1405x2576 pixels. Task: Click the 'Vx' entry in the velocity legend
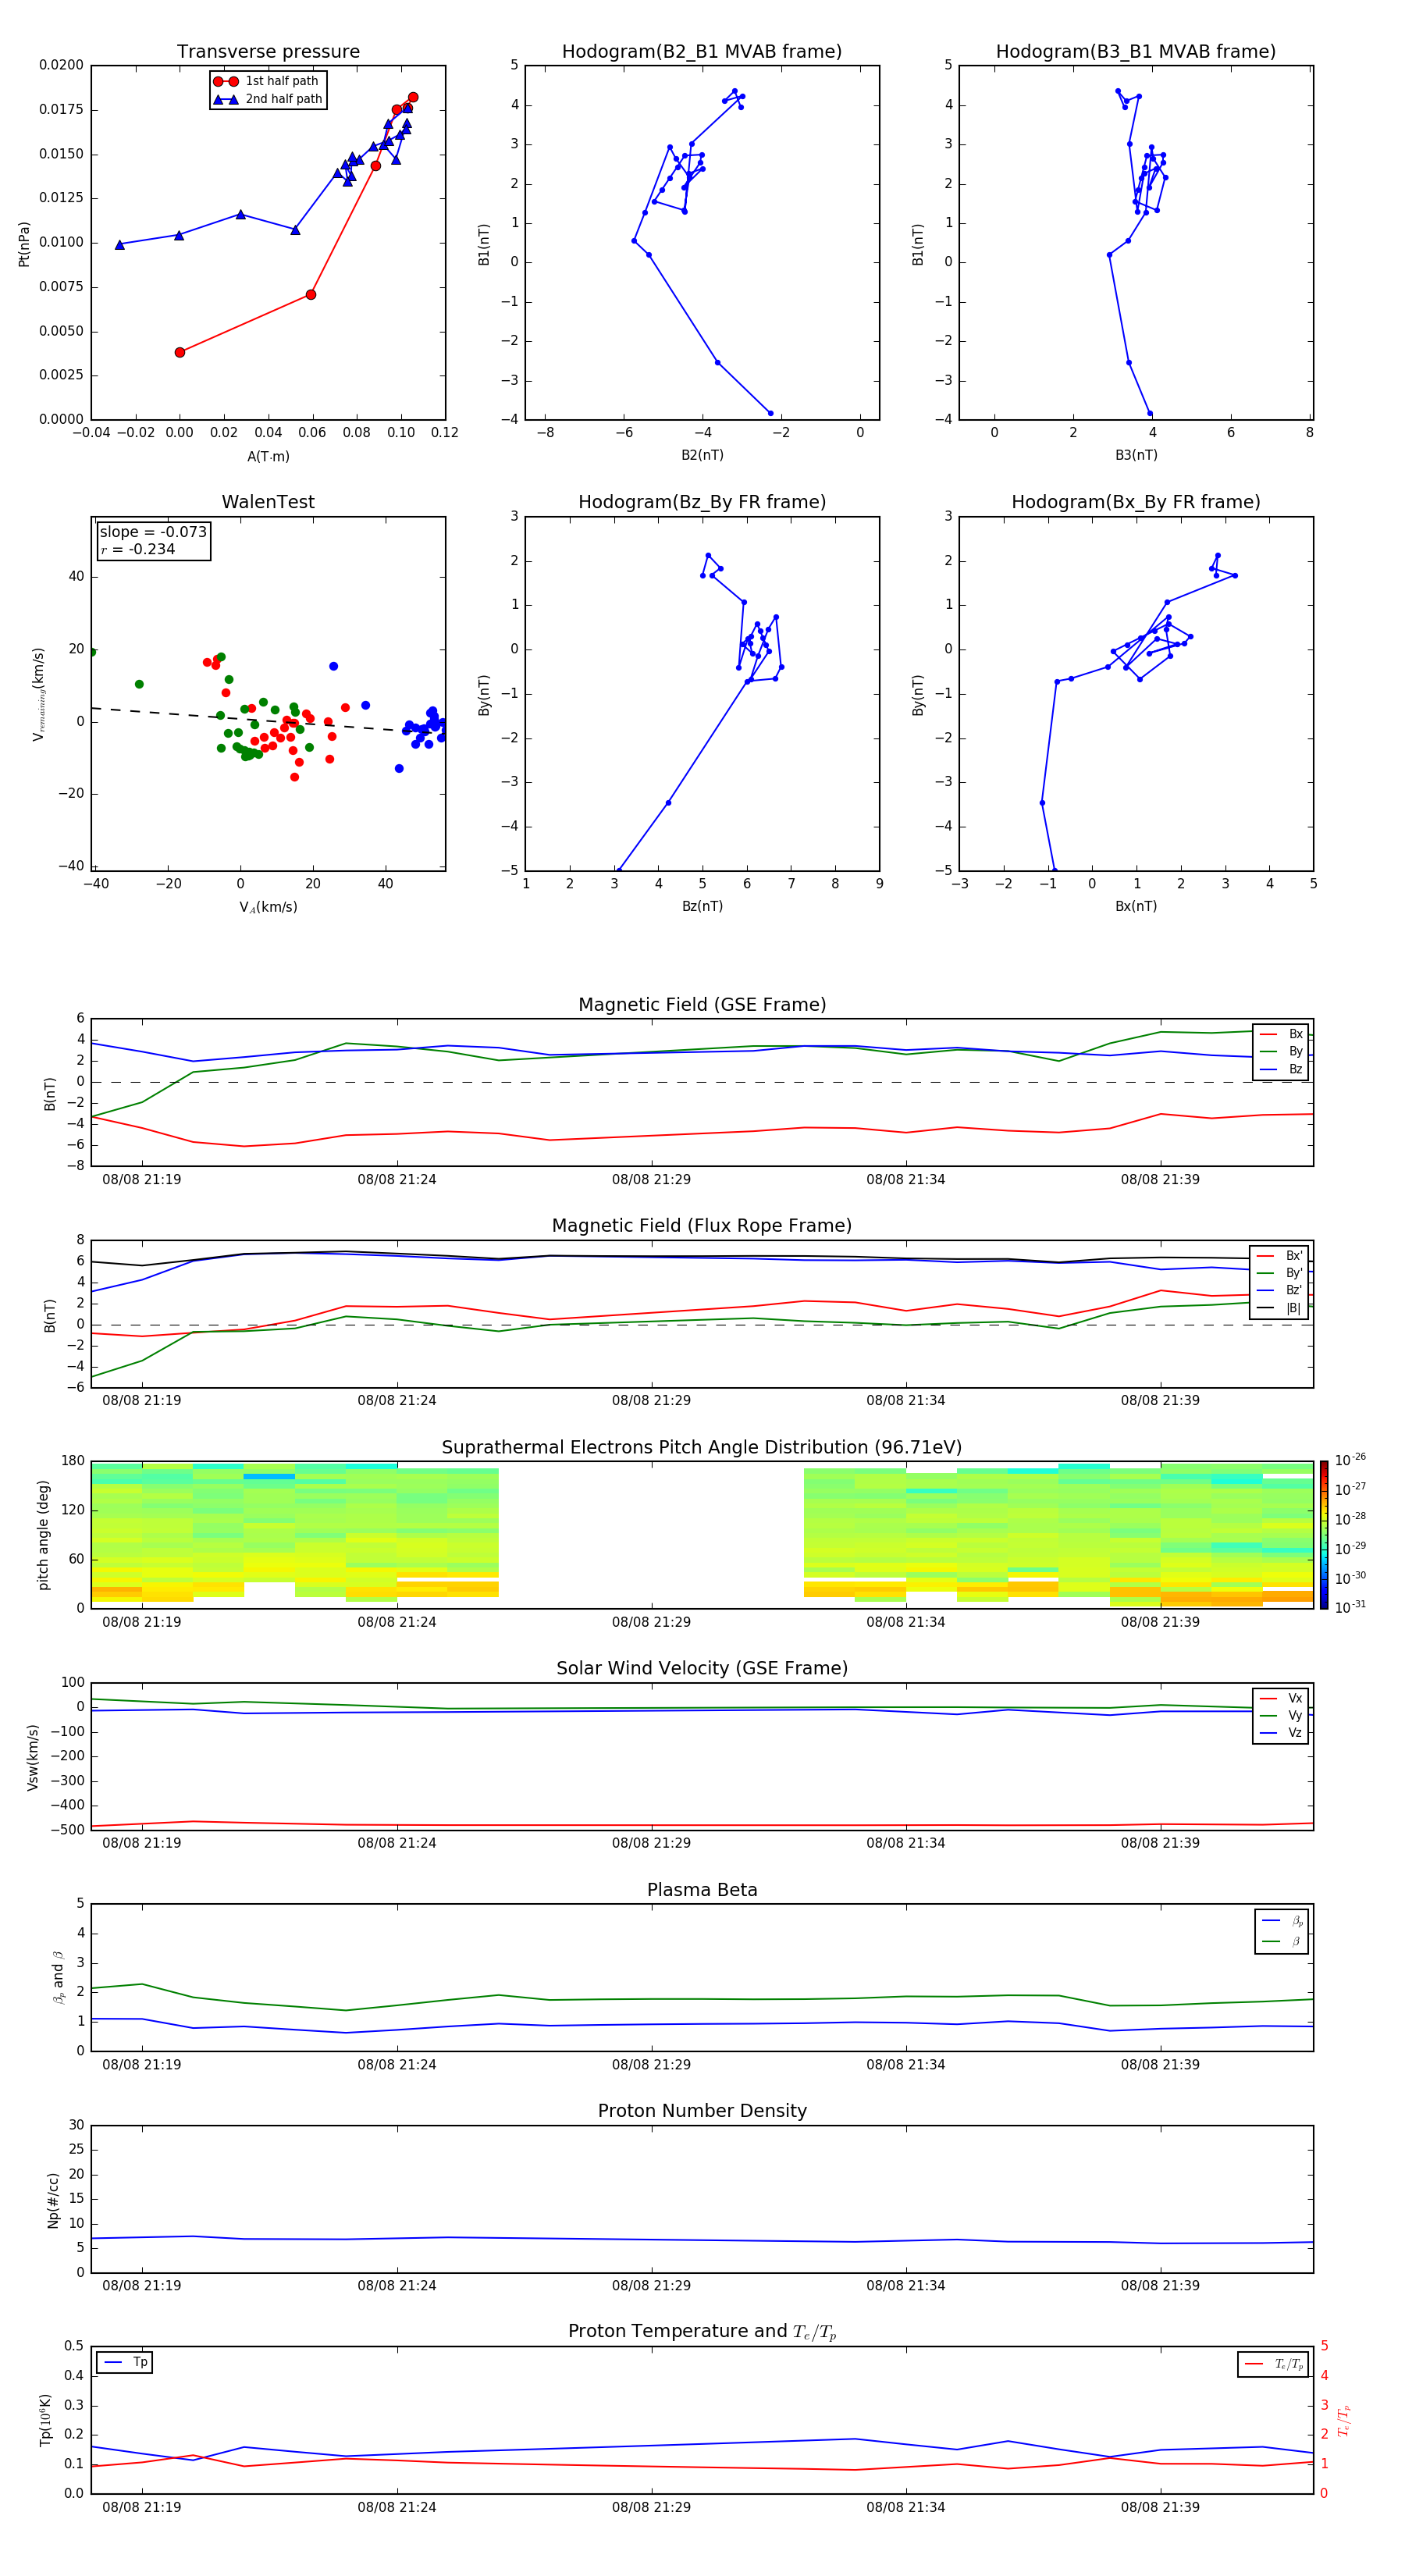click(1281, 1698)
